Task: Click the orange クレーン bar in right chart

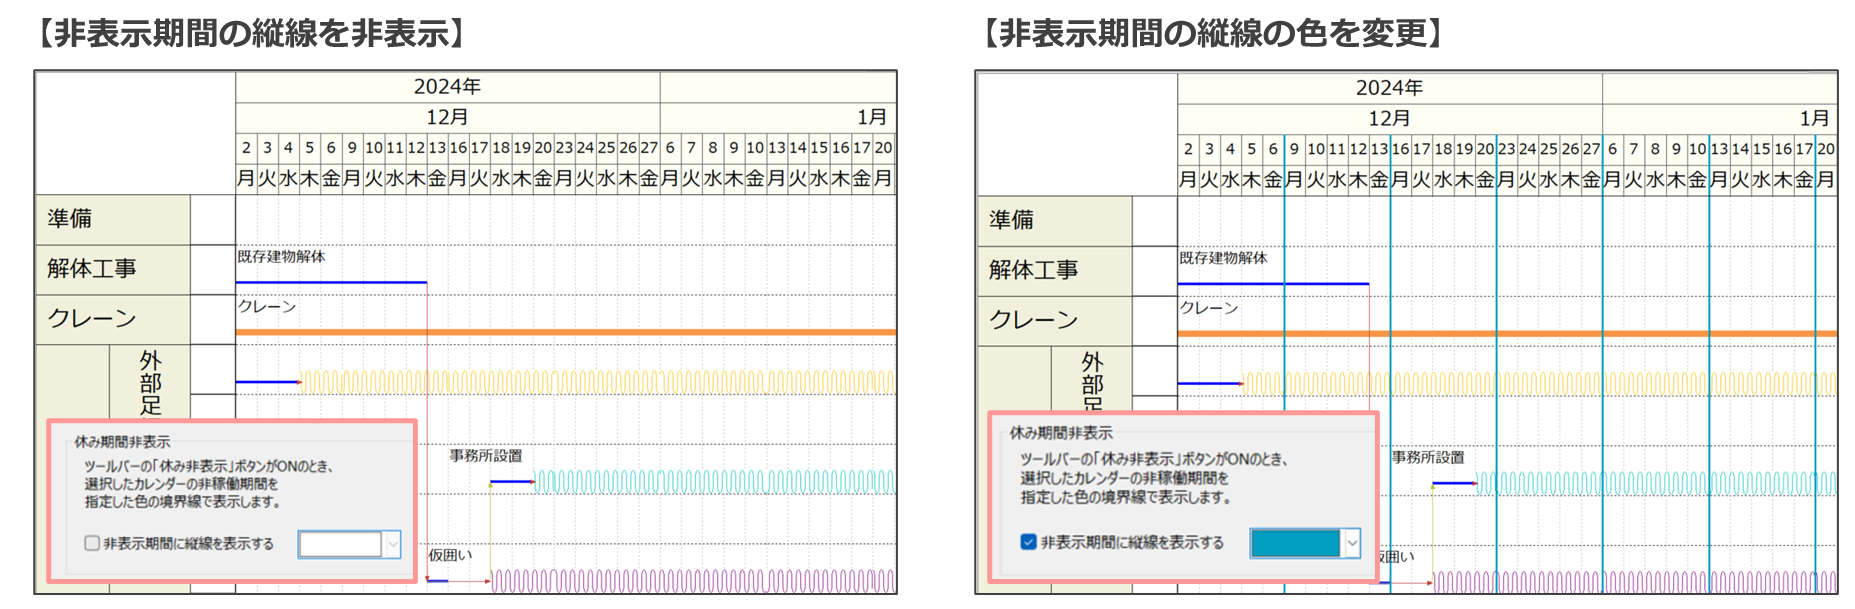Action: (x=1507, y=333)
